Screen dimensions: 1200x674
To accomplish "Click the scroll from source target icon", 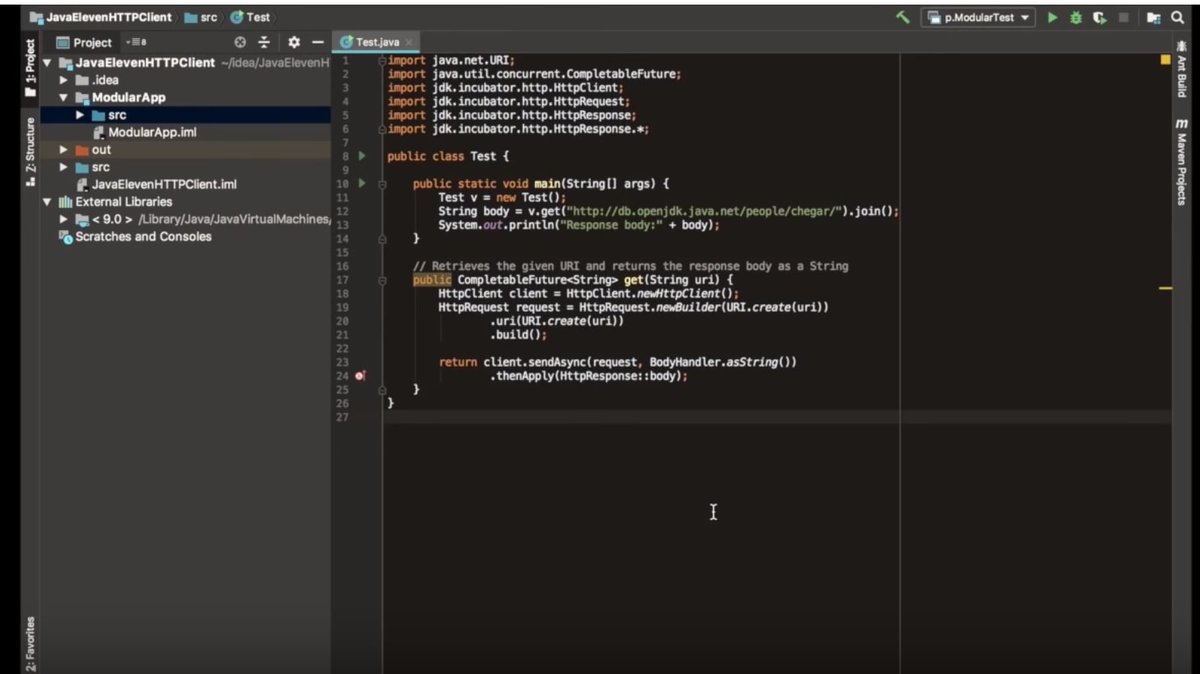I will [240, 42].
